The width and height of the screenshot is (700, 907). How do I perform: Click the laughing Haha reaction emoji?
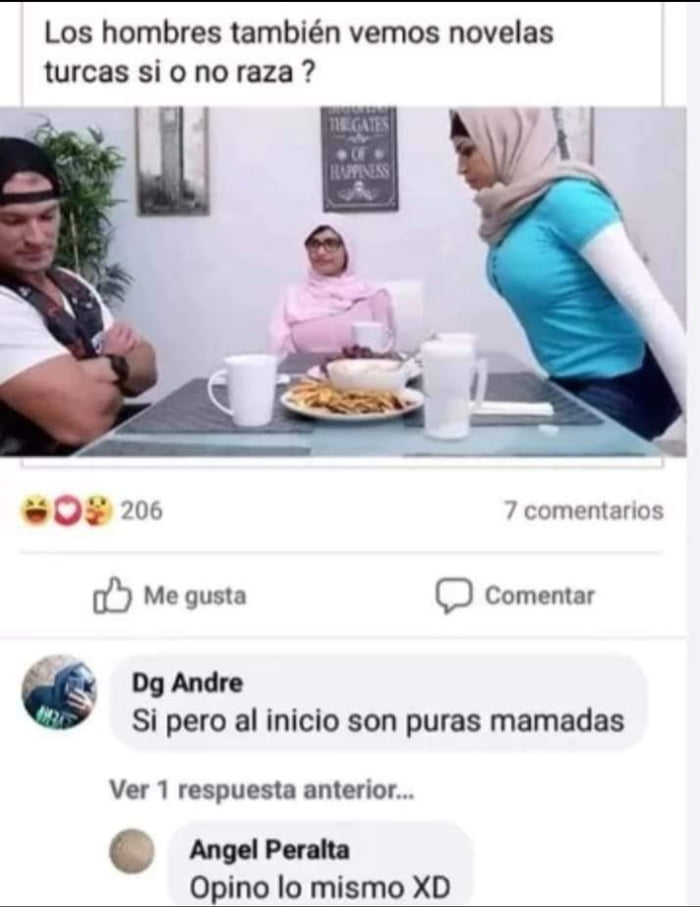tap(34, 511)
